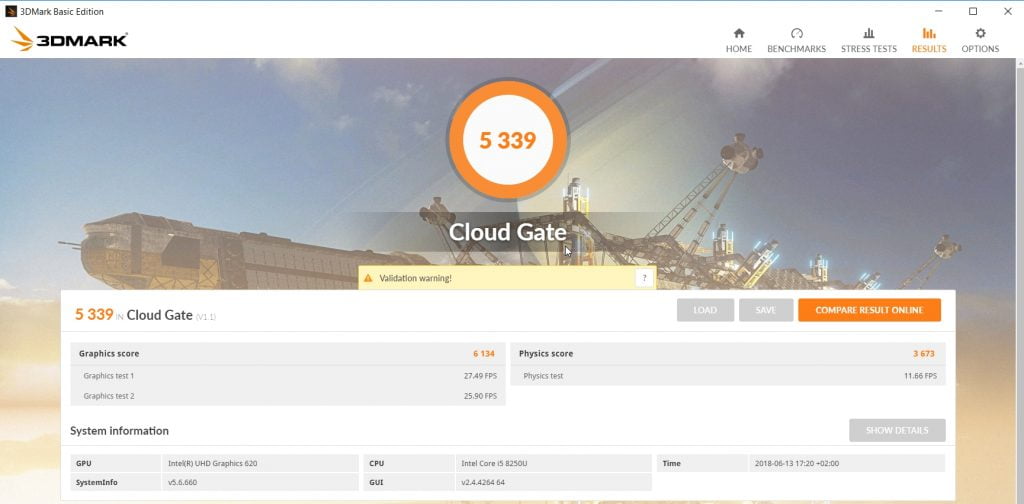Click the GUI version v2.4.4264 64
Viewport: 1024px width, 504px height.
pyautogui.click(x=483, y=482)
